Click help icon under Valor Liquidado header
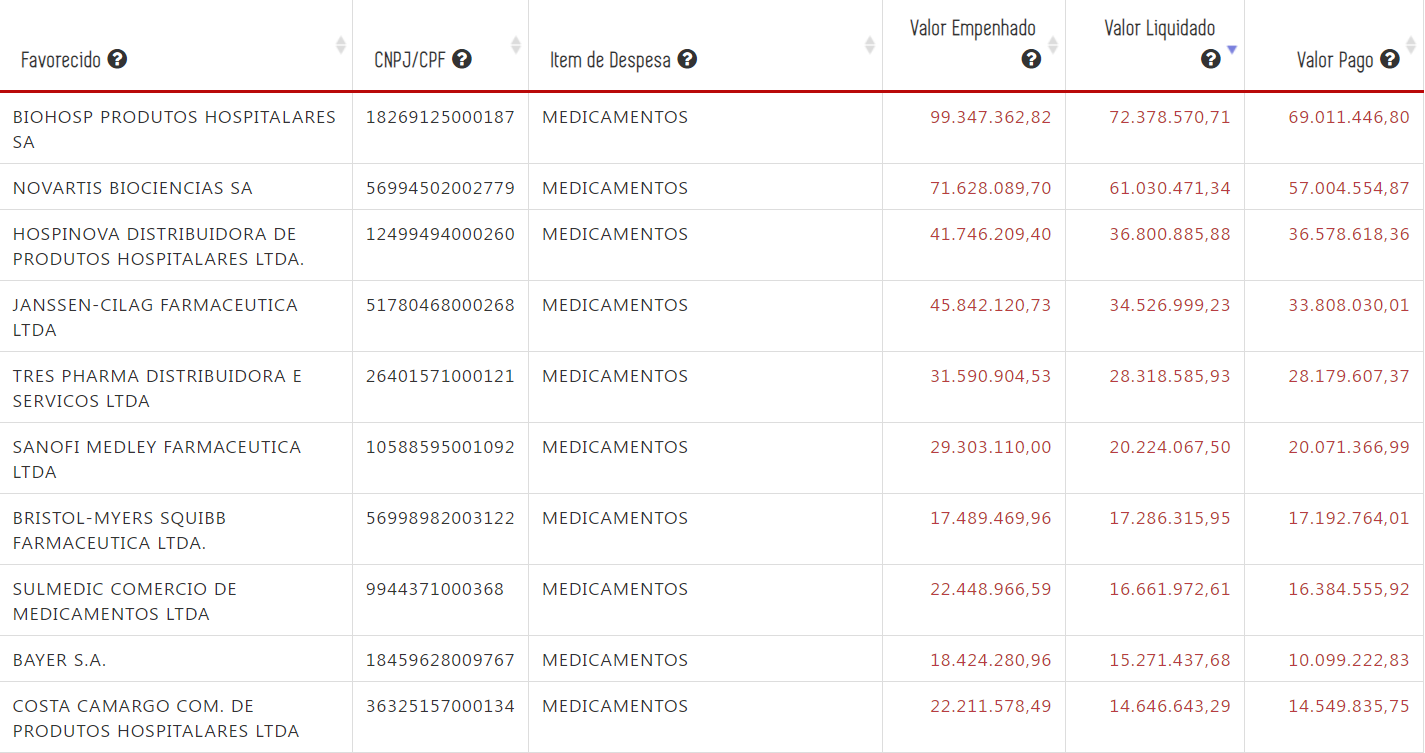This screenshot has height=753, width=1425. 1210,59
